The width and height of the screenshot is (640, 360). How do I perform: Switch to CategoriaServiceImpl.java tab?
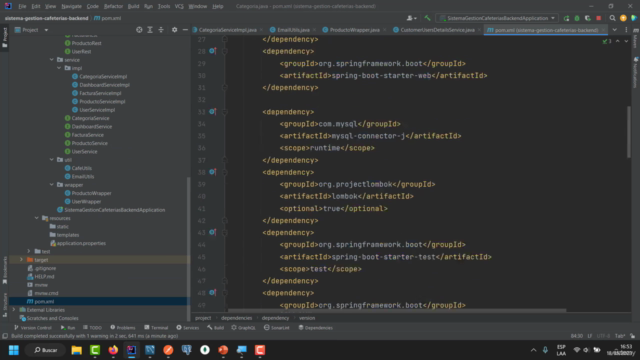(227, 30)
